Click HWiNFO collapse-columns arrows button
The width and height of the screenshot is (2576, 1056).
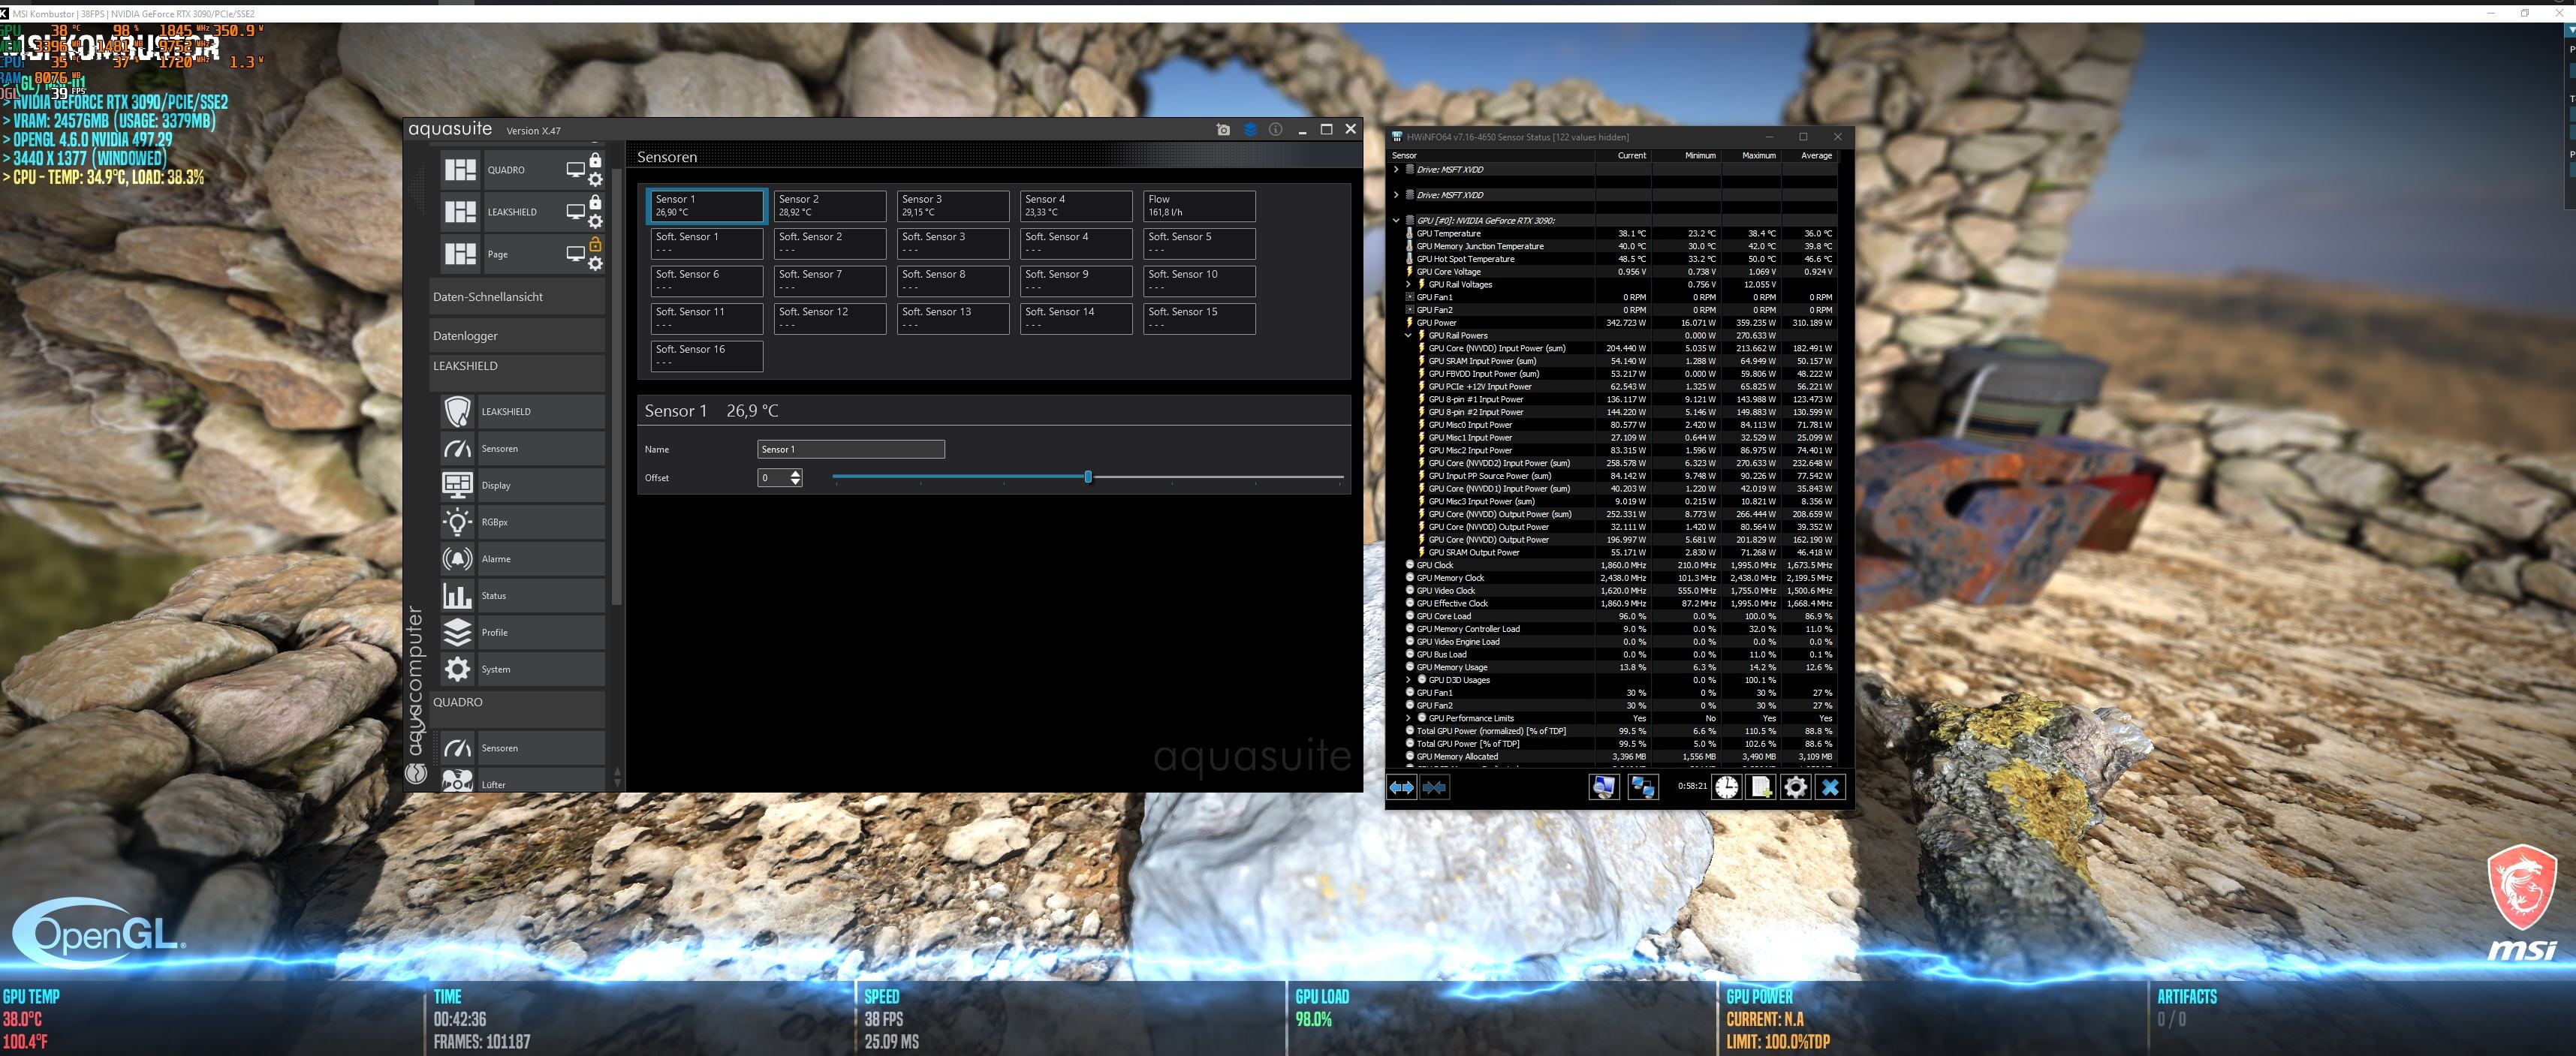coord(1434,787)
